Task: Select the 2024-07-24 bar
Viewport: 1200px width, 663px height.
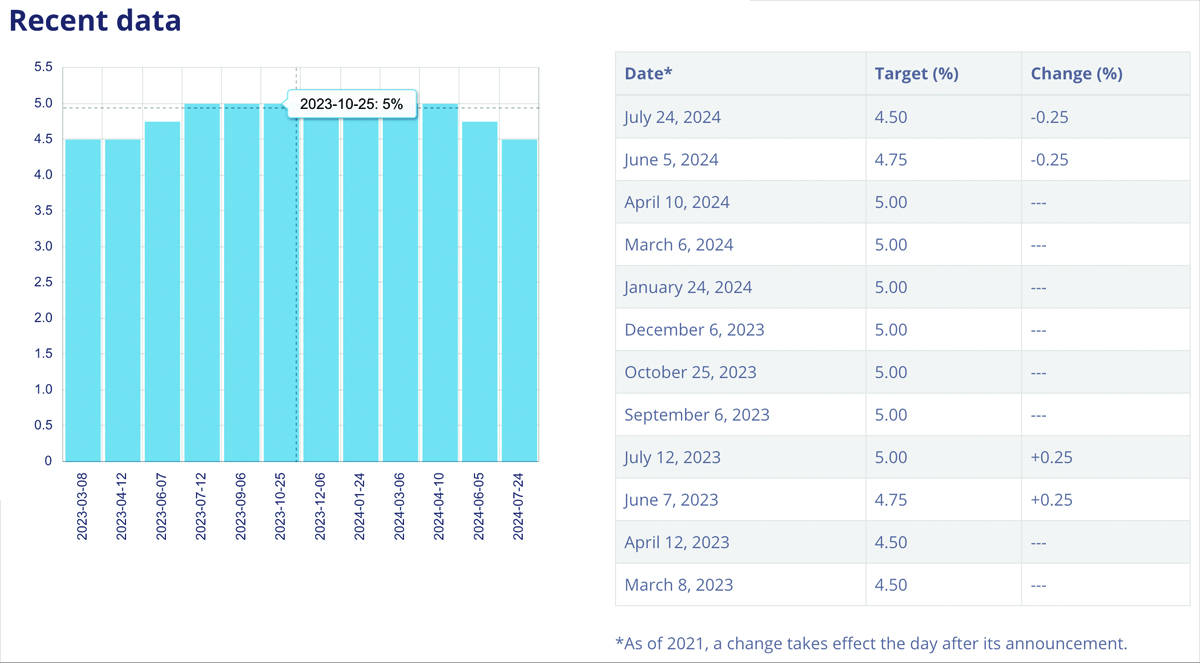Action: [x=519, y=300]
